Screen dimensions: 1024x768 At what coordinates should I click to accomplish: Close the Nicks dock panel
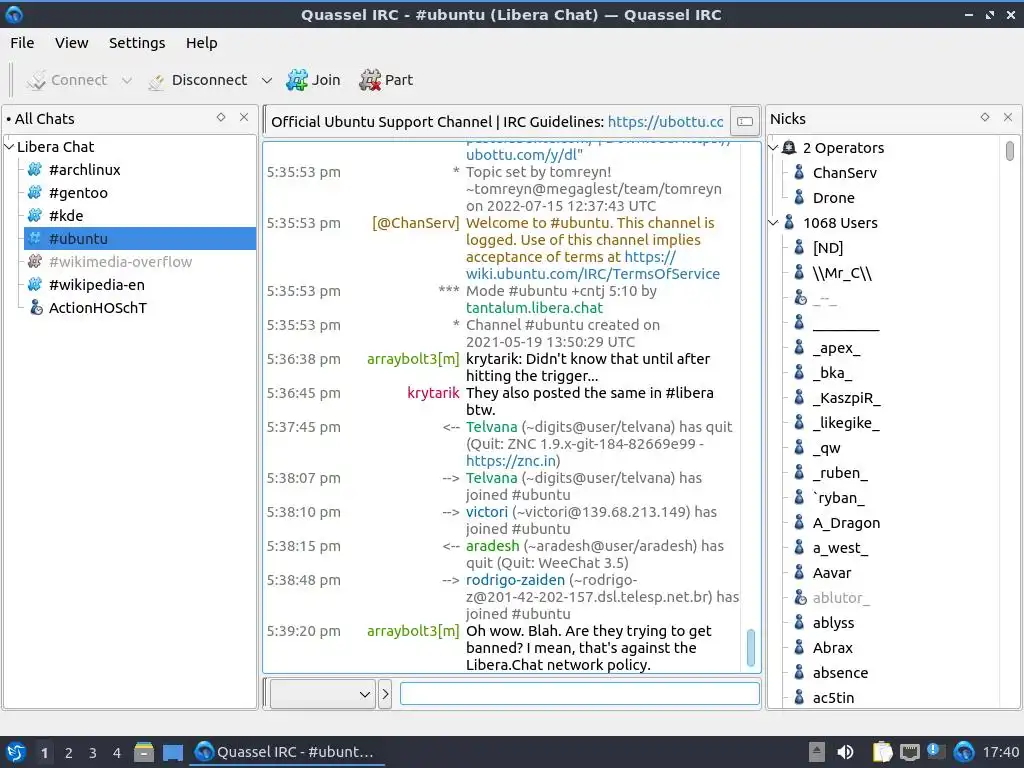pyautogui.click(x=1008, y=118)
